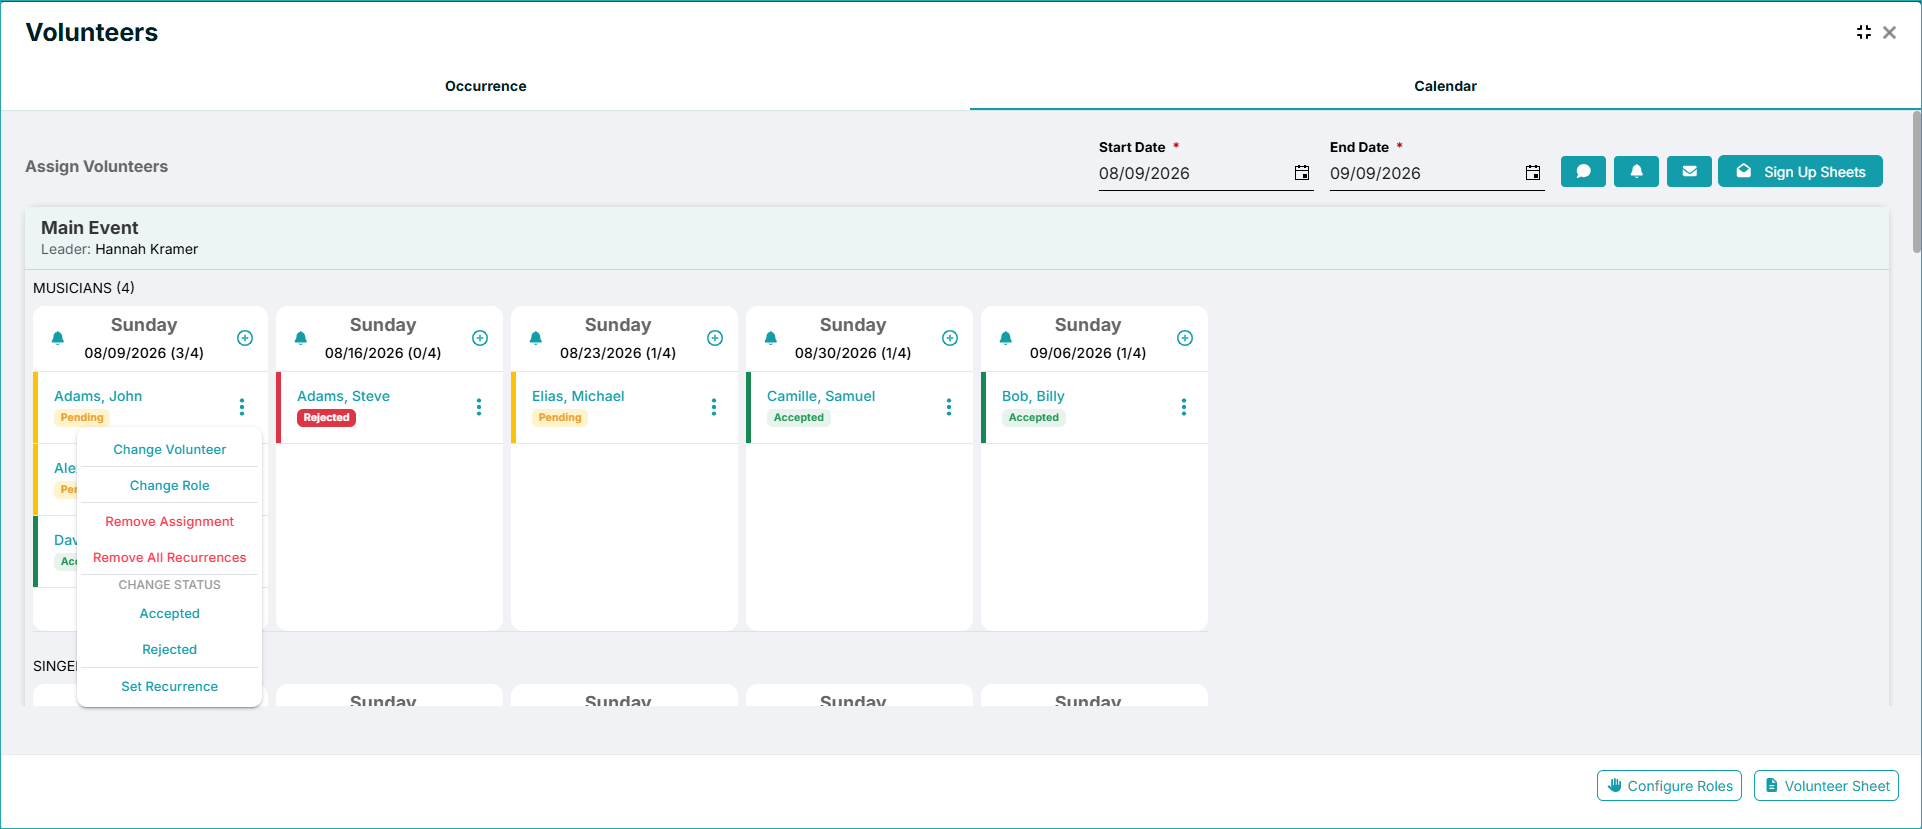This screenshot has height=829, width=1922.
Task: Open options menu for Elias, Michael
Action: click(x=714, y=407)
